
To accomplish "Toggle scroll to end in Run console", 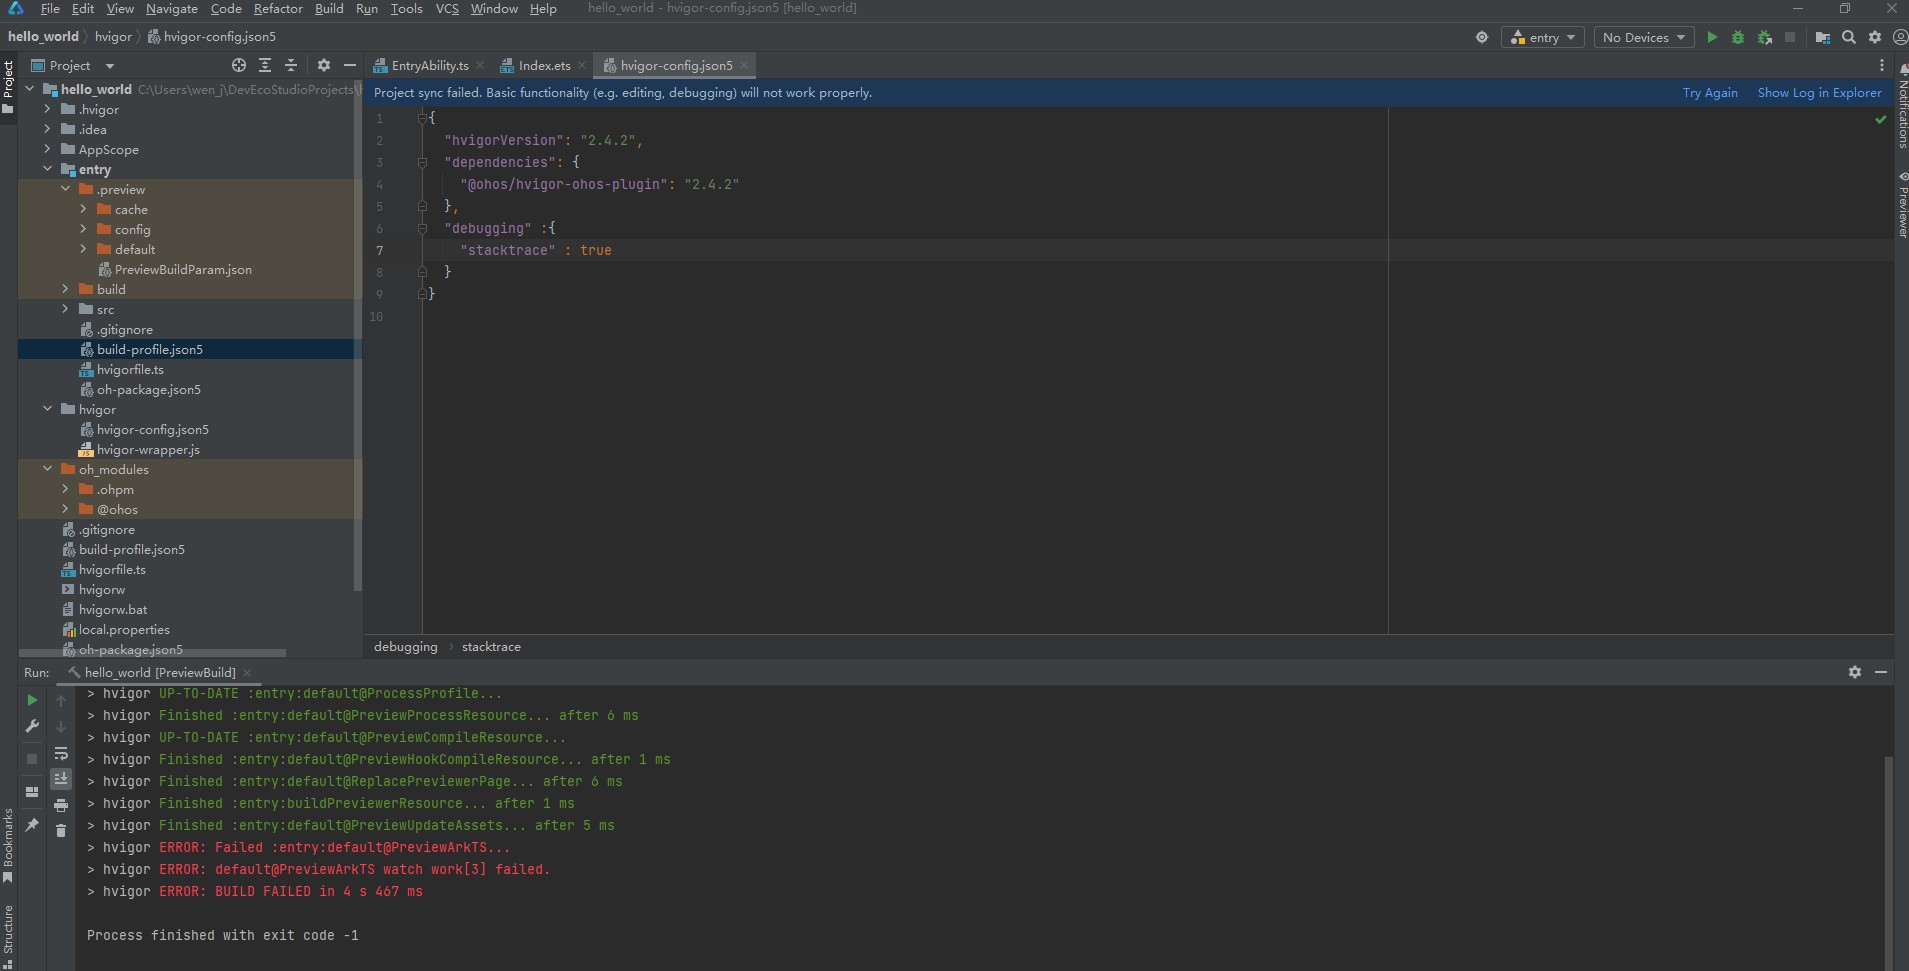I will [61, 778].
